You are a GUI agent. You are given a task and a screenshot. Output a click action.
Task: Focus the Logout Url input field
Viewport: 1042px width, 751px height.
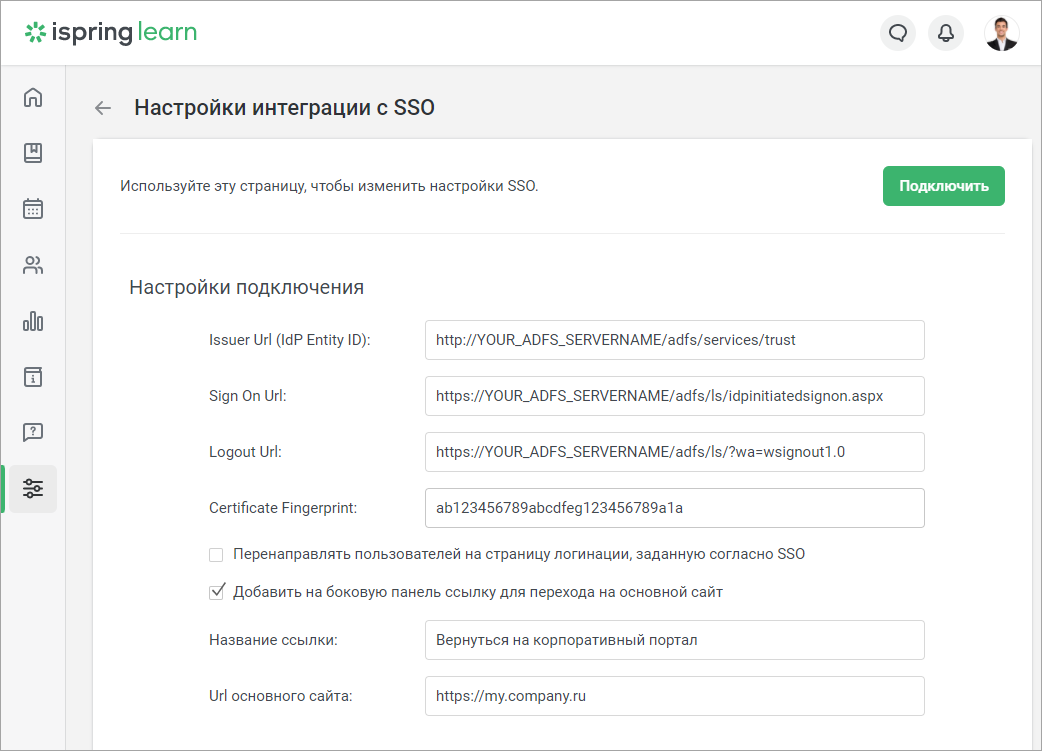(675, 452)
